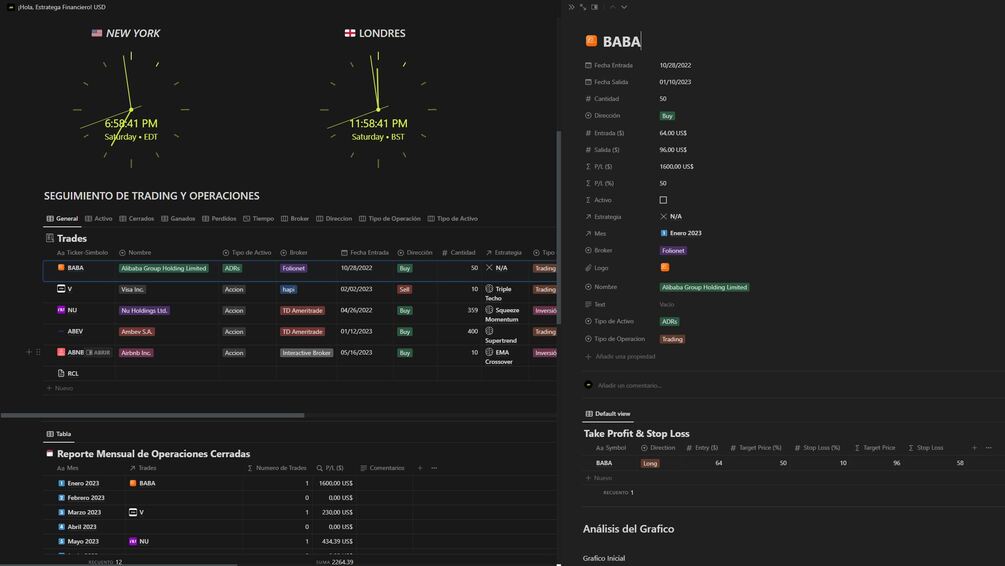Viewport: 1005px width, 566px height.
Task: Select the Tabla view tab
Action: 59,434
